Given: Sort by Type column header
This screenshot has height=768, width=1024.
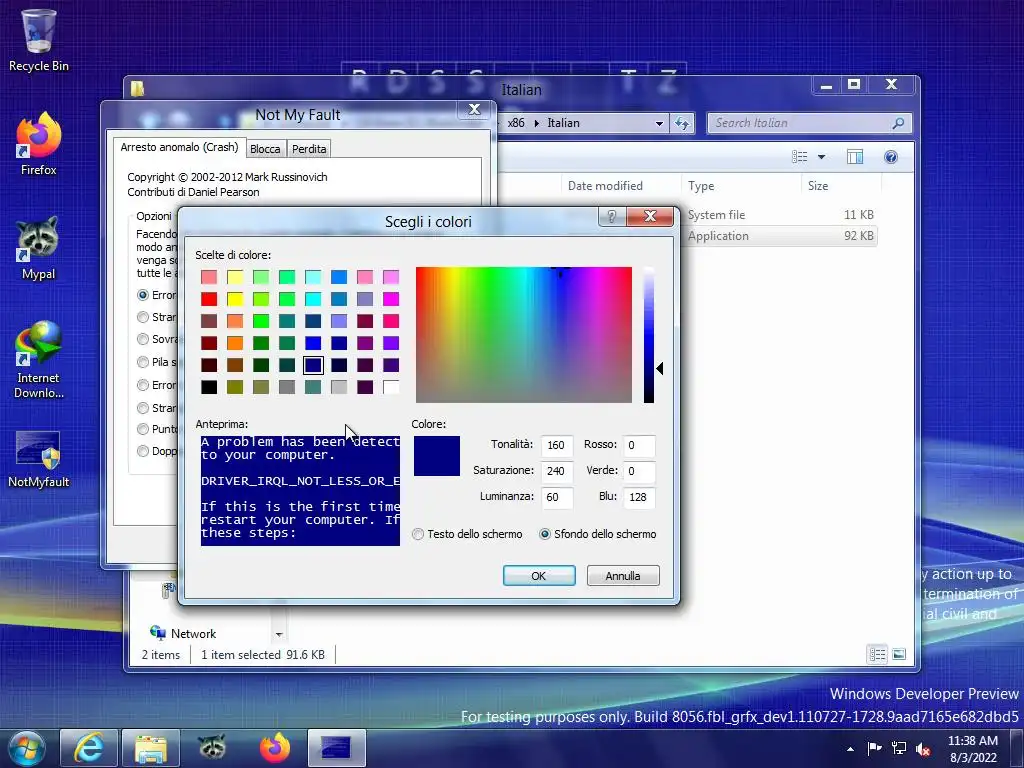Looking at the screenshot, I should click(701, 185).
